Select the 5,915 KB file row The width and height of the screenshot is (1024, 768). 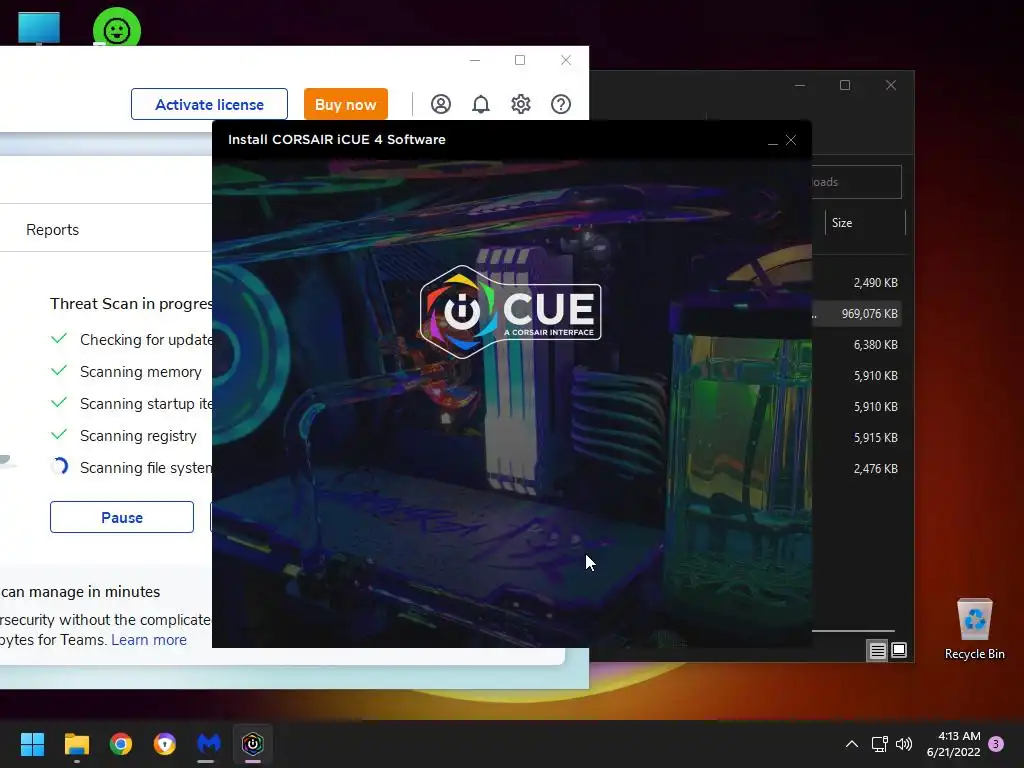click(859, 438)
